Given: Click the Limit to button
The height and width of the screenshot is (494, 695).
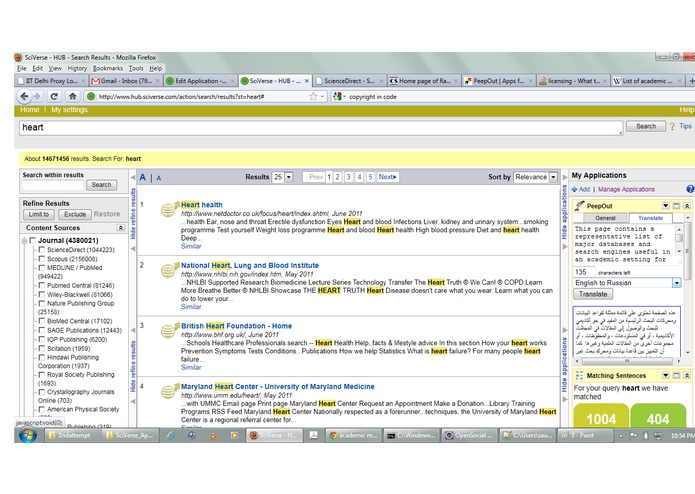Looking at the screenshot, I should [x=39, y=214].
